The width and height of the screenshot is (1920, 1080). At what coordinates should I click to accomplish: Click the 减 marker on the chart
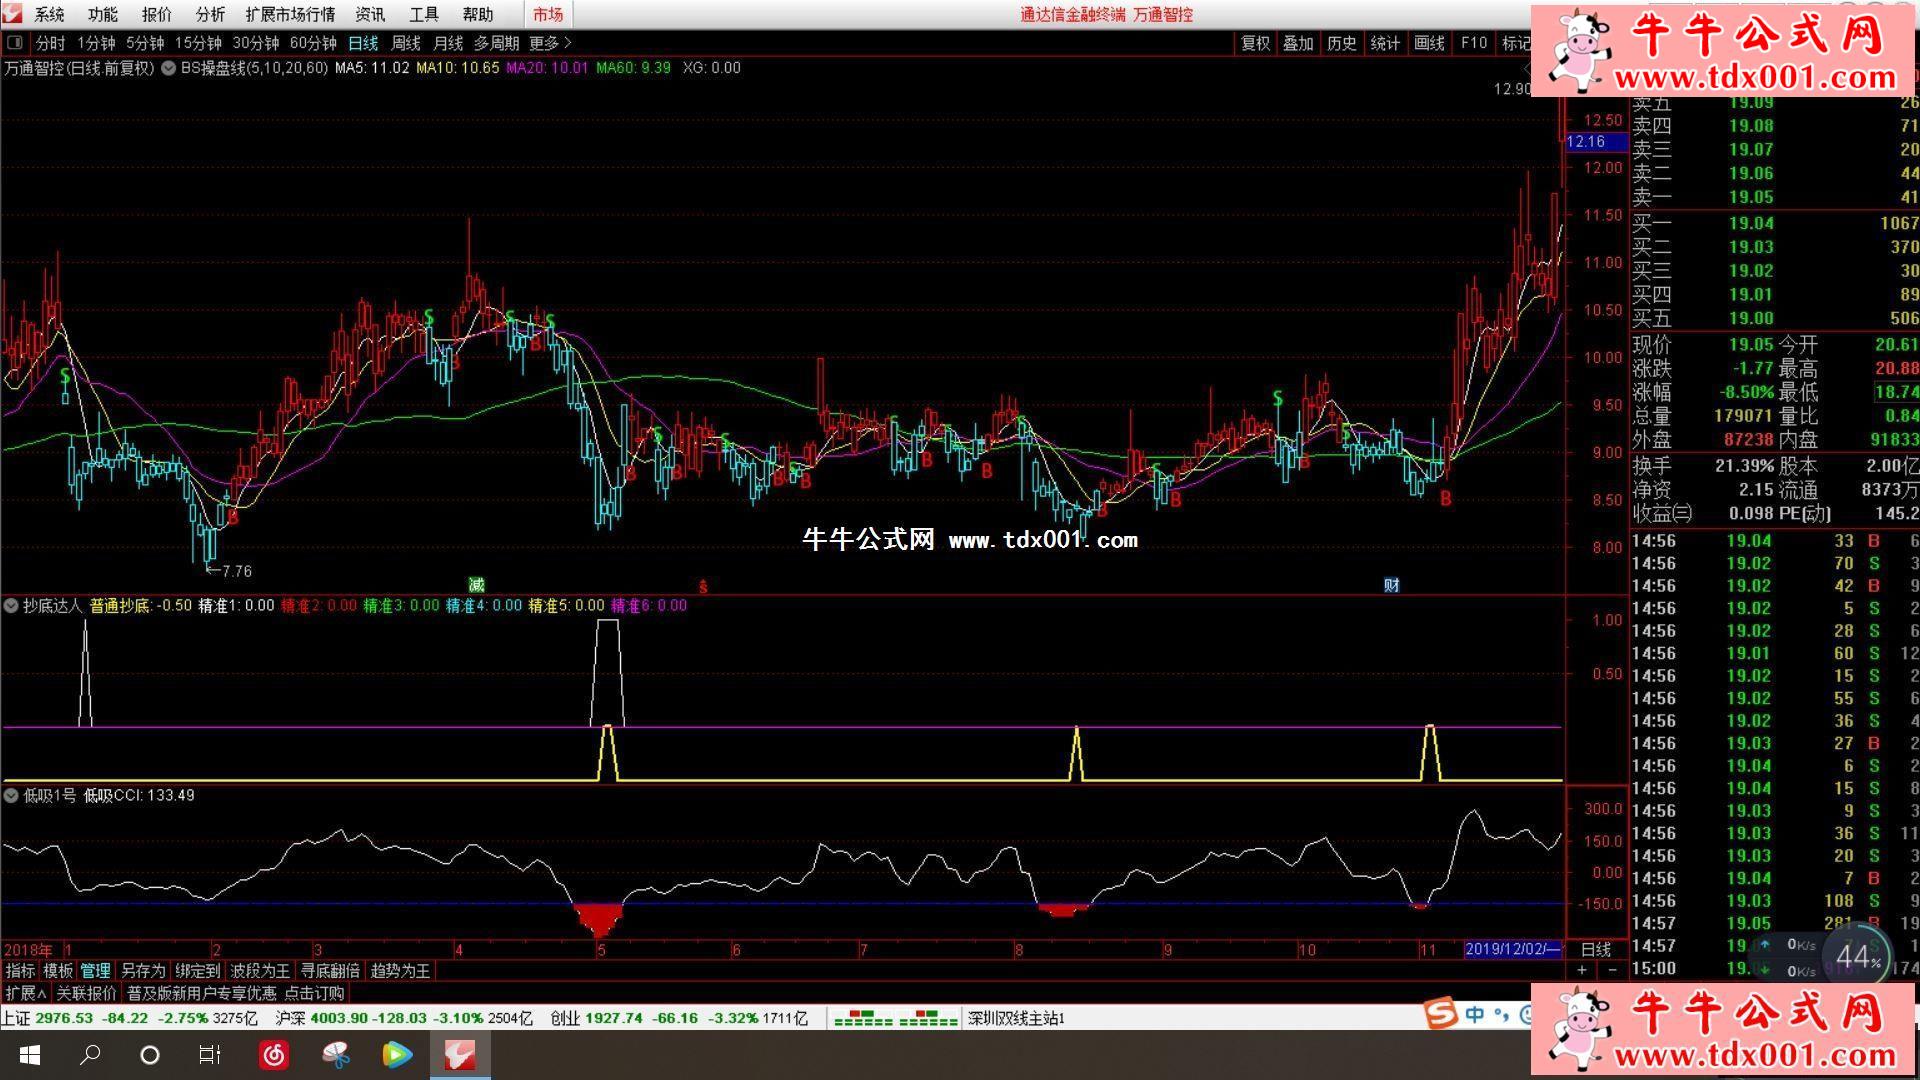tap(477, 585)
